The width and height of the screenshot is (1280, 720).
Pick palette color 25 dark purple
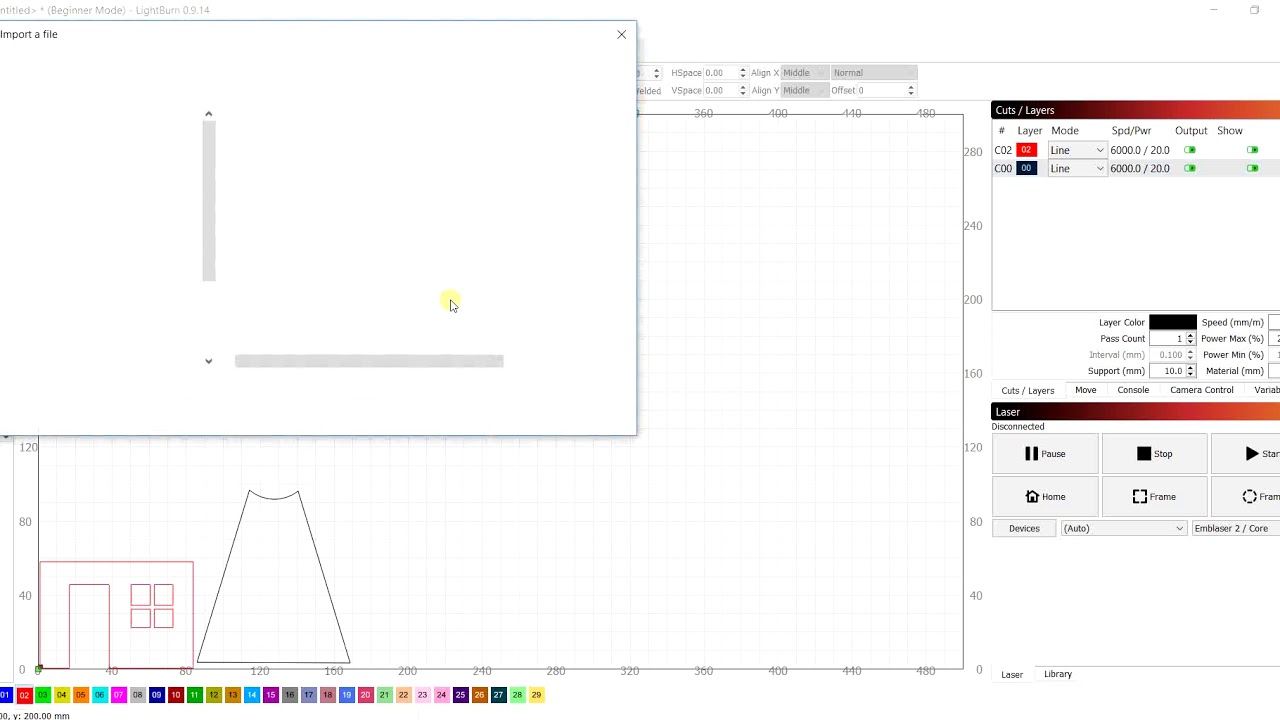click(x=460, y=695)
